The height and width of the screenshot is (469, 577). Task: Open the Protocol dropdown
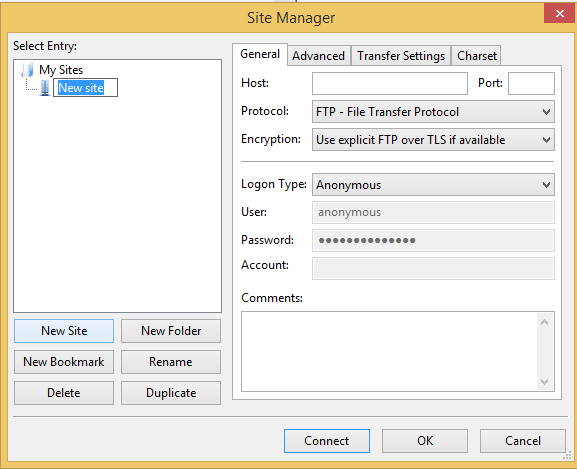(433, 111)
